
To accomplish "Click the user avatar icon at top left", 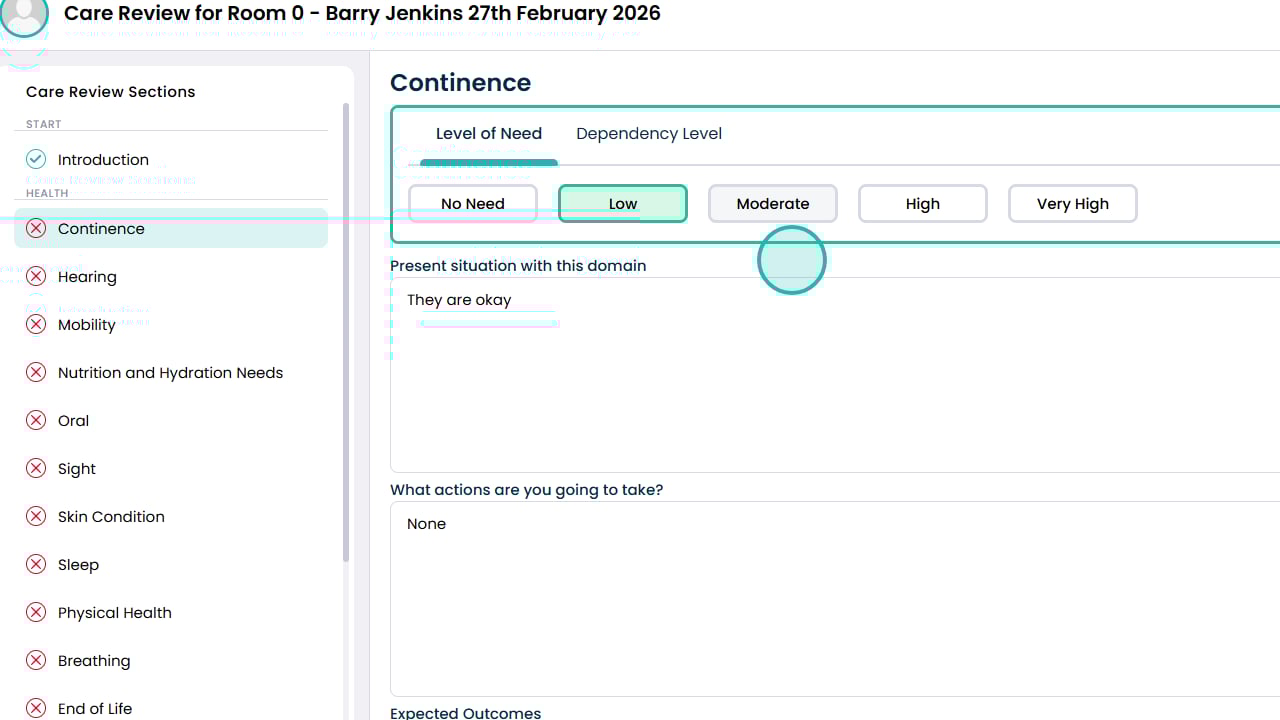I will pos(24,14).
